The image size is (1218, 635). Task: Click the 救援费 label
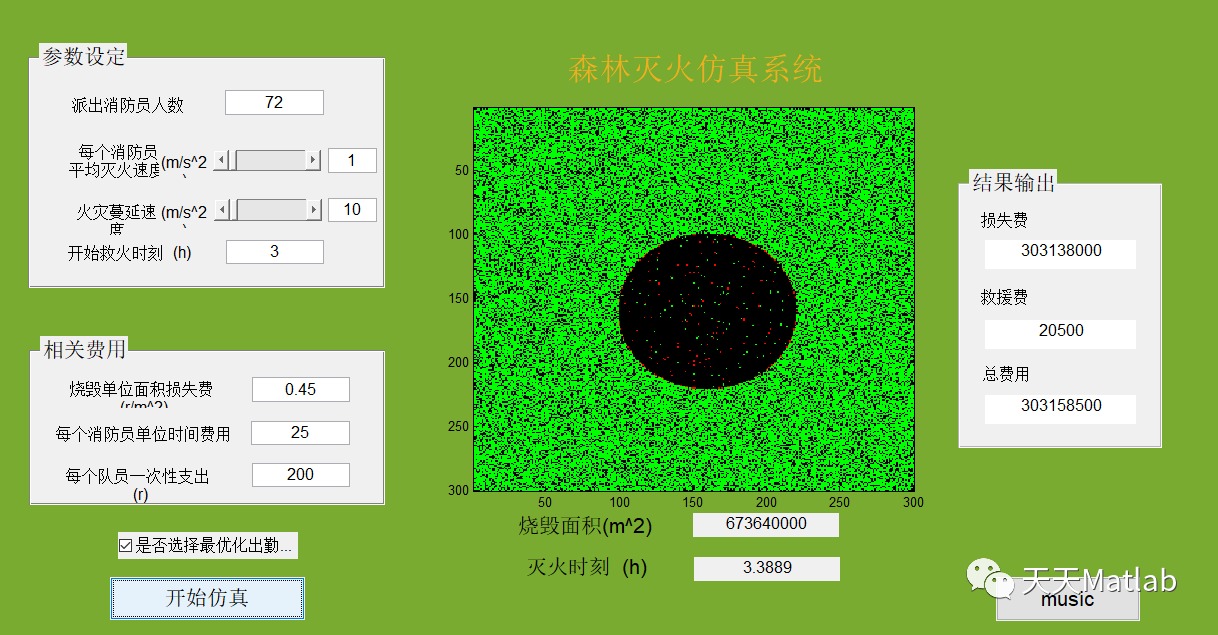click(1005, 297)
